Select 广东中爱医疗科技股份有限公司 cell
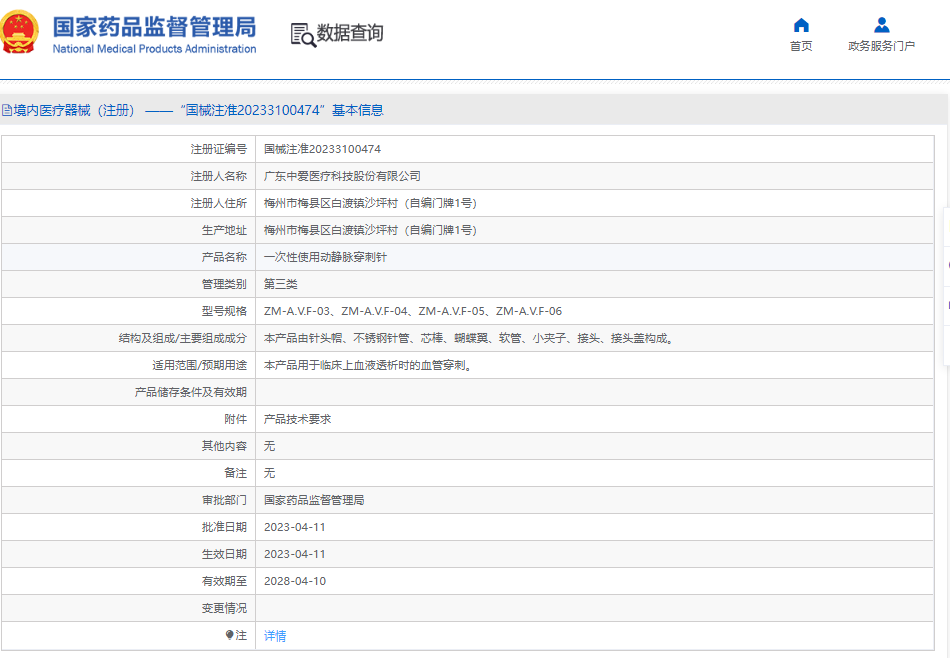 342,176
